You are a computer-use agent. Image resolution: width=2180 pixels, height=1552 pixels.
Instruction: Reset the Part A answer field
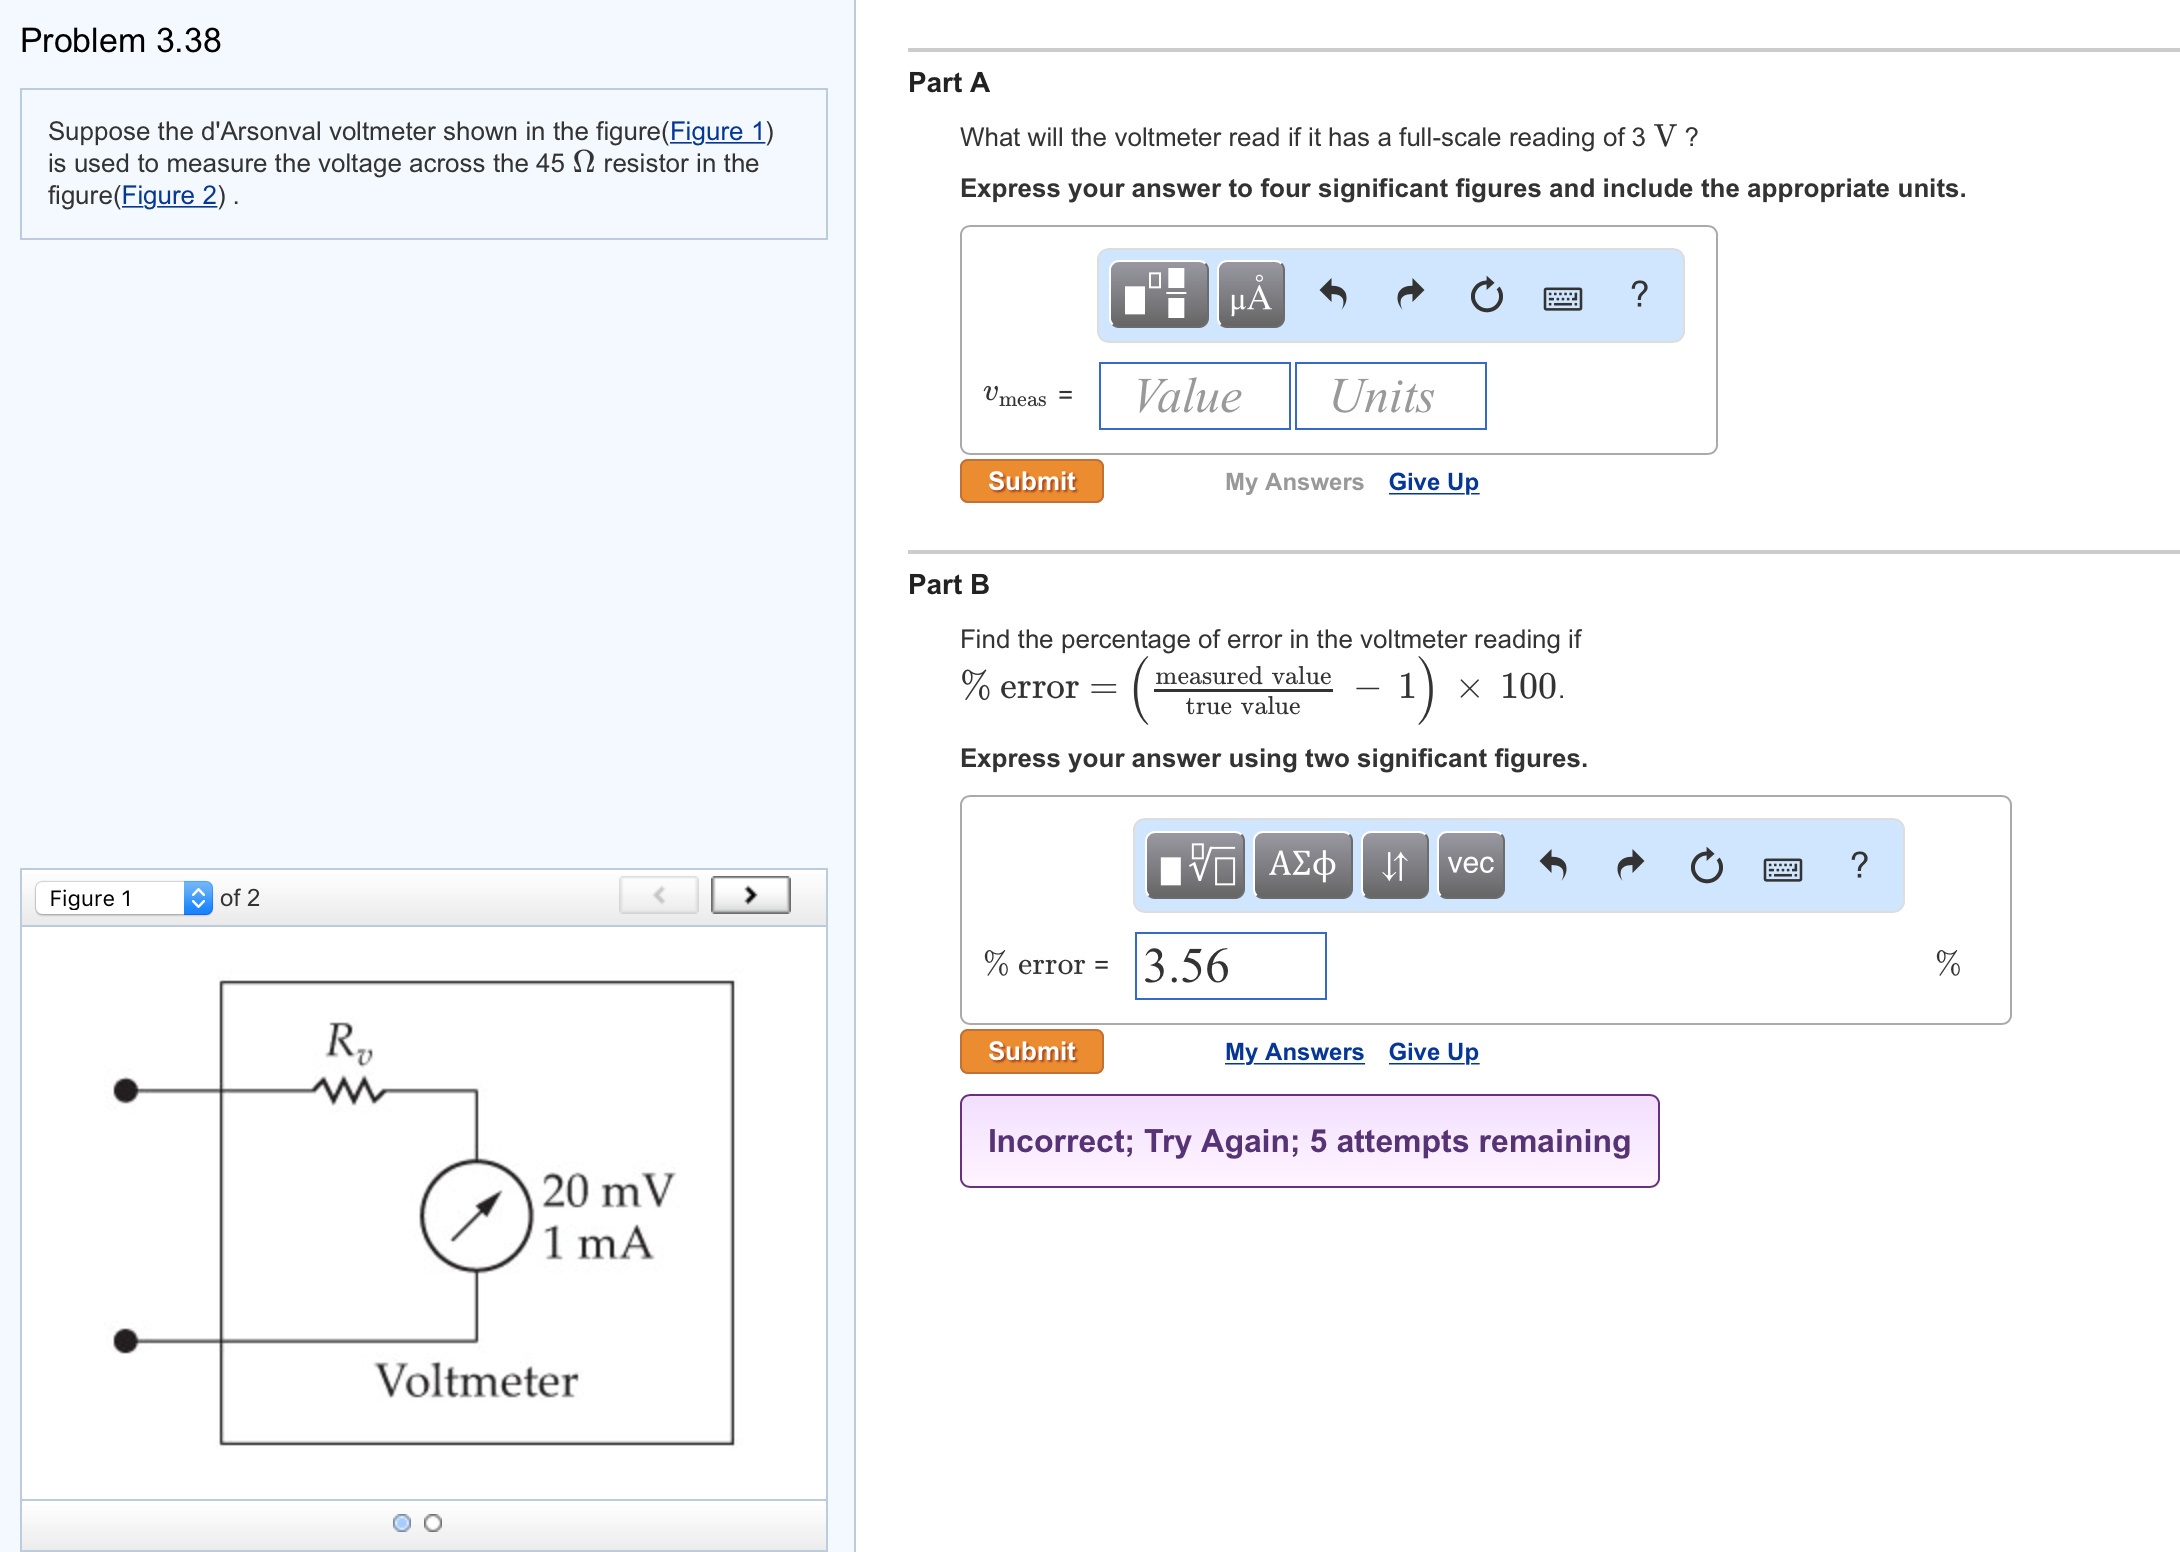1486,296
